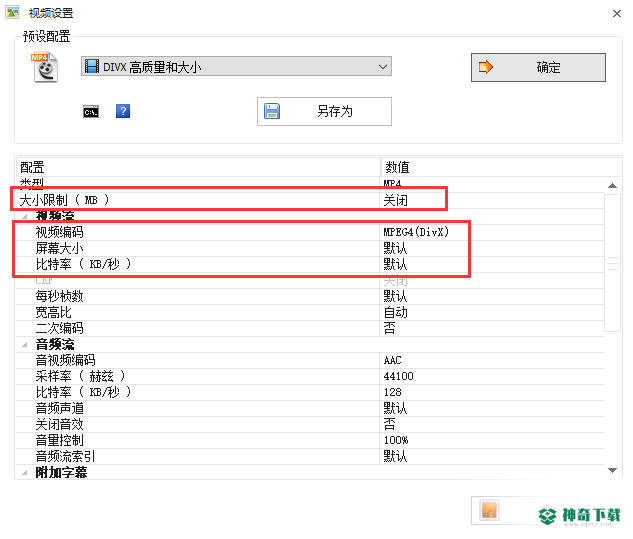The width and height of the screenshot is (633, 539).
Task: Open the command line console icon
Action: (x=91, y=111)
